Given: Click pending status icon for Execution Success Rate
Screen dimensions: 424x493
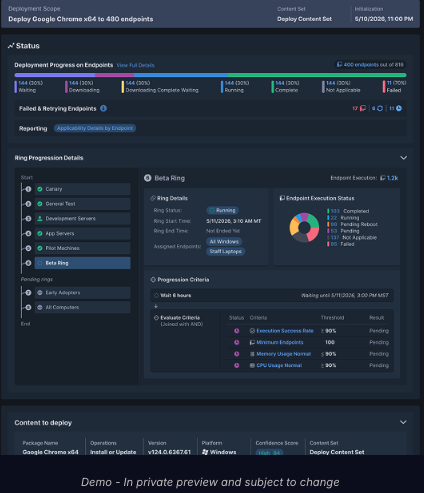Looking at the screenshot, I should point(236,331).
